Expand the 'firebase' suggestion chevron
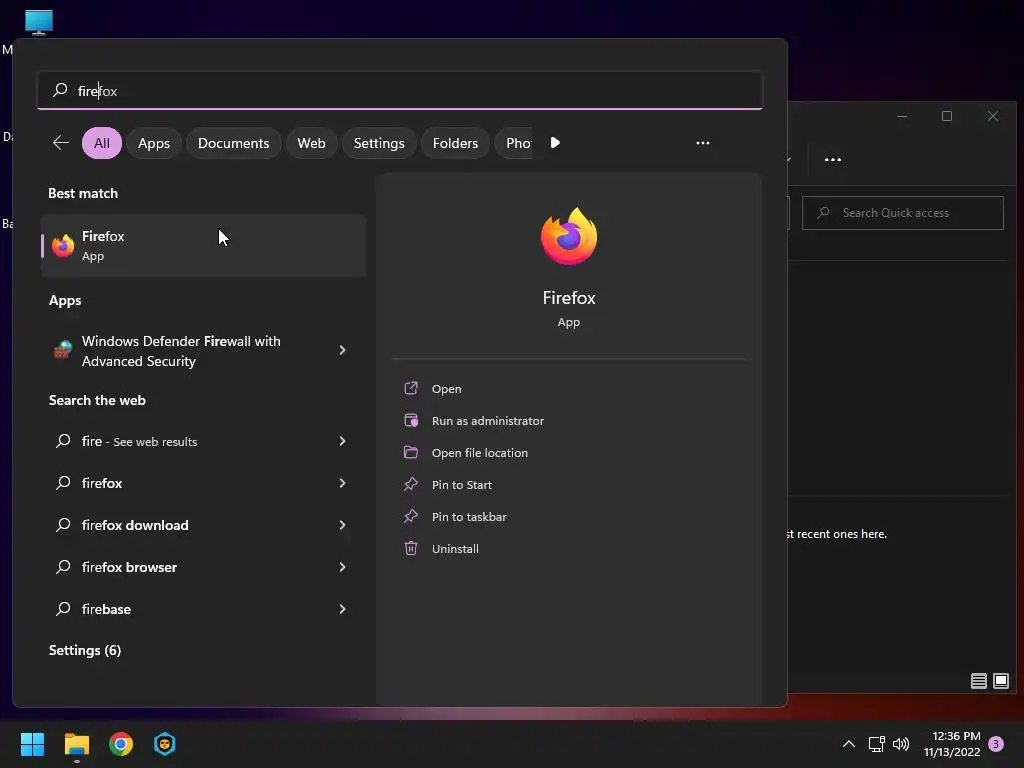 coord(342,609)
